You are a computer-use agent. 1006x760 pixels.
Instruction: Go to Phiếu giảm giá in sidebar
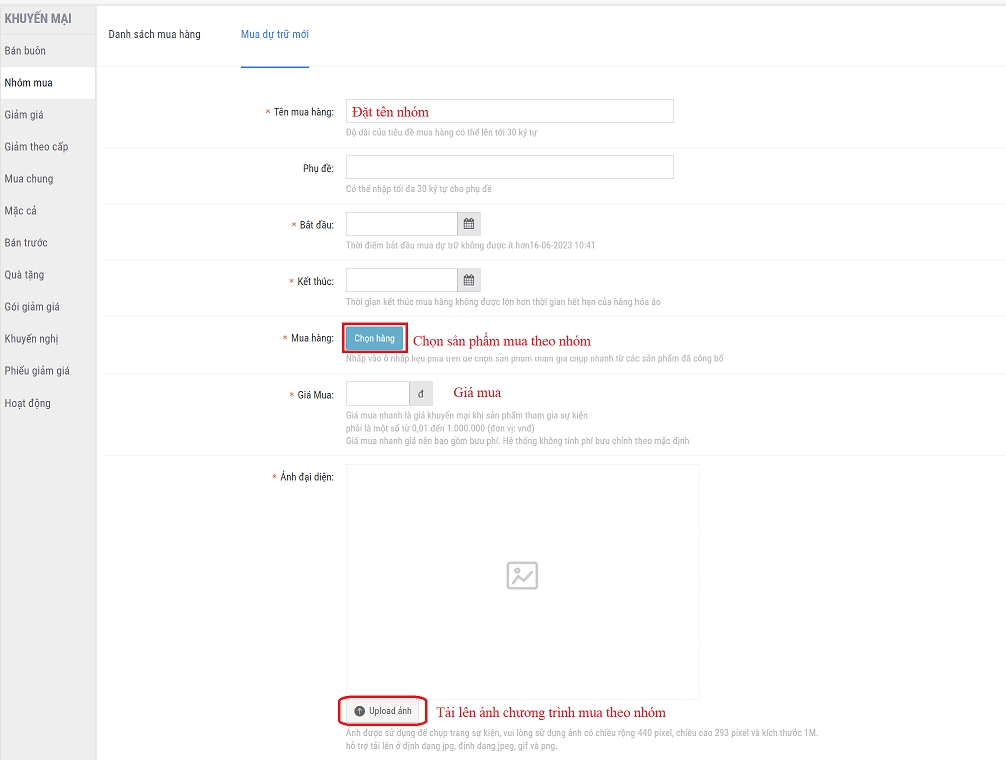click(37, 371)
